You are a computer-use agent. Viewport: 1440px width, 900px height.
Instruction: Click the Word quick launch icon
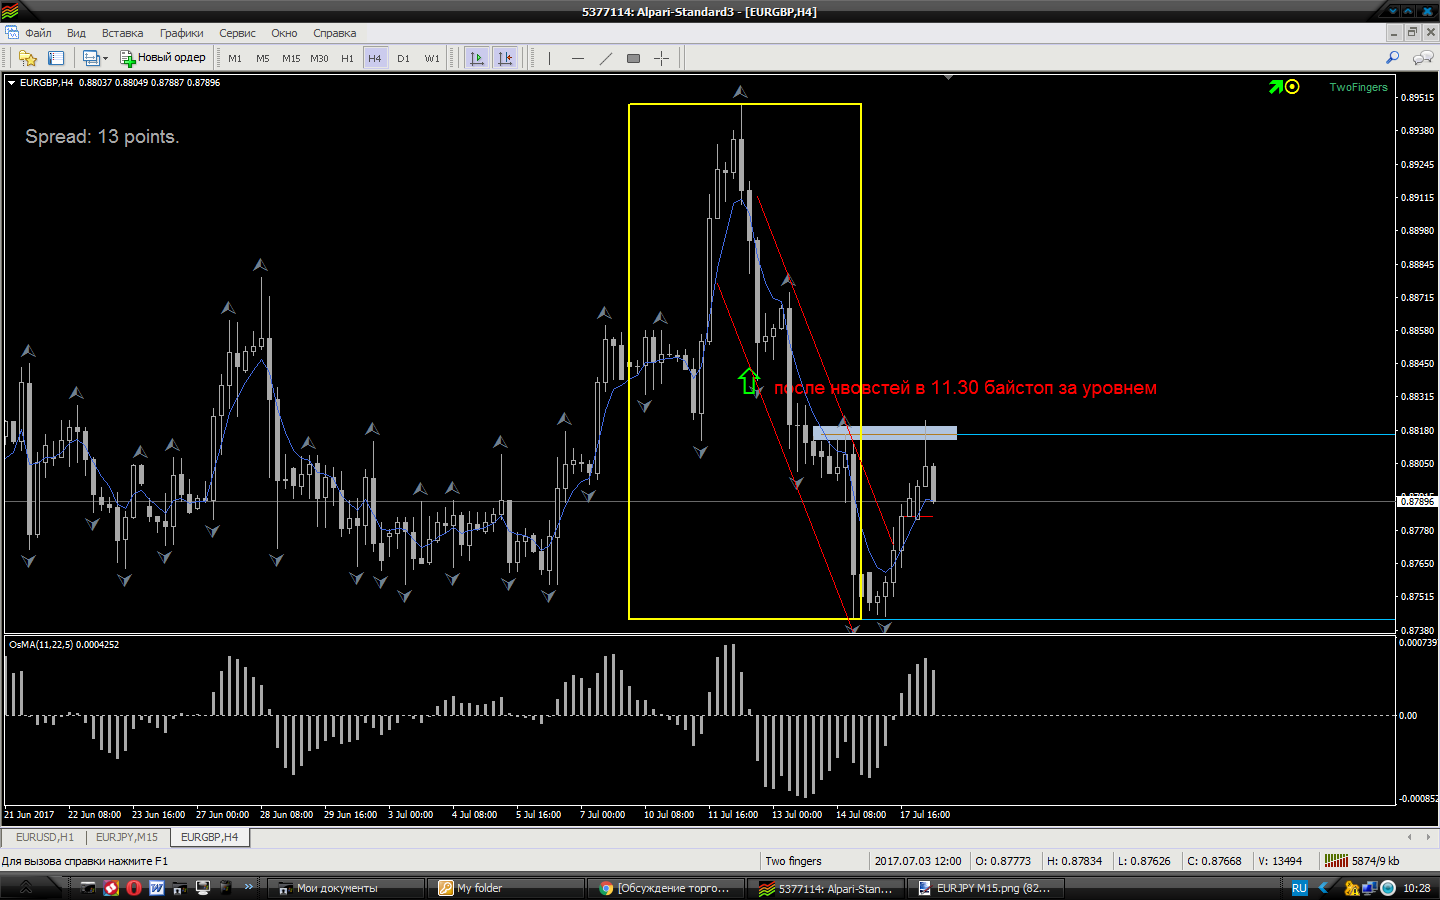tap(157, 888)
